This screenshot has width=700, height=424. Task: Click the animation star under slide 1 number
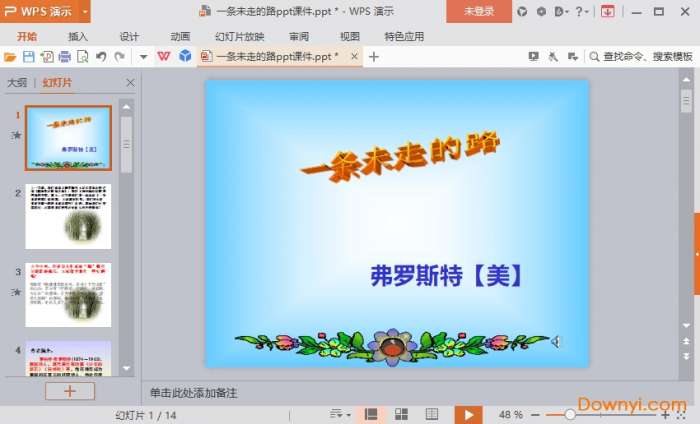(x=17, y=135)
